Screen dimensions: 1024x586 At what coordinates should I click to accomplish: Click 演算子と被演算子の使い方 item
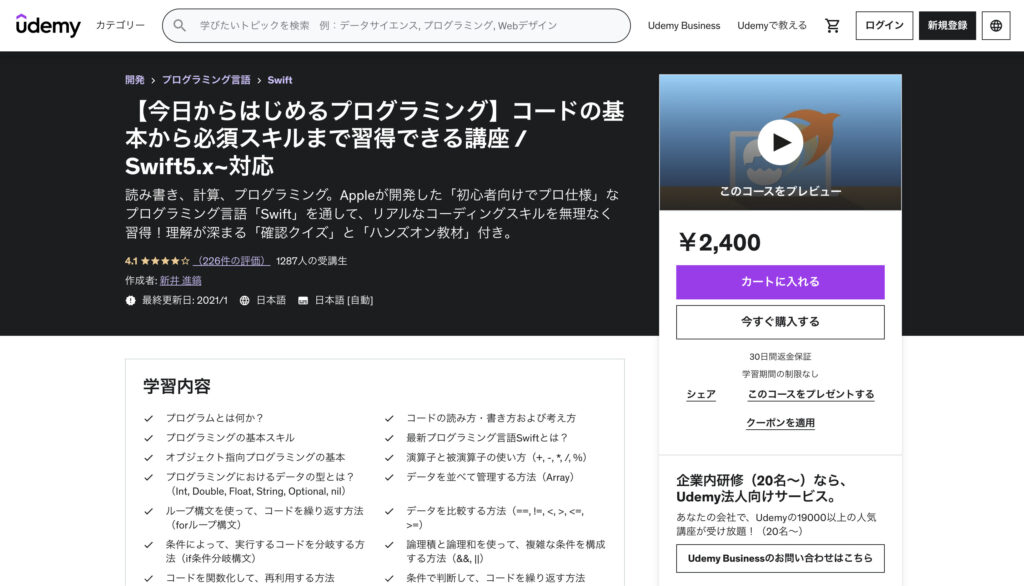[496, 457]
